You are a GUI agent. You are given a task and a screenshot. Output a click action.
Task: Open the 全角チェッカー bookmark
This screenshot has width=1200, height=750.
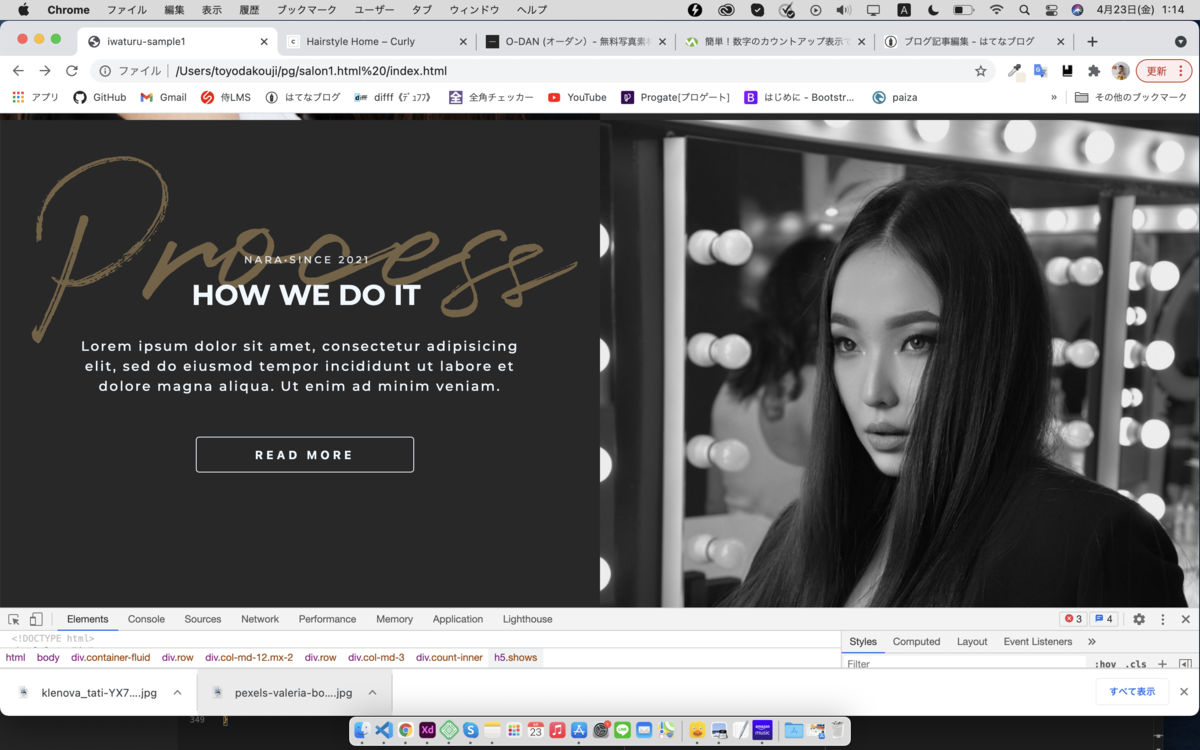click(491, 97)
